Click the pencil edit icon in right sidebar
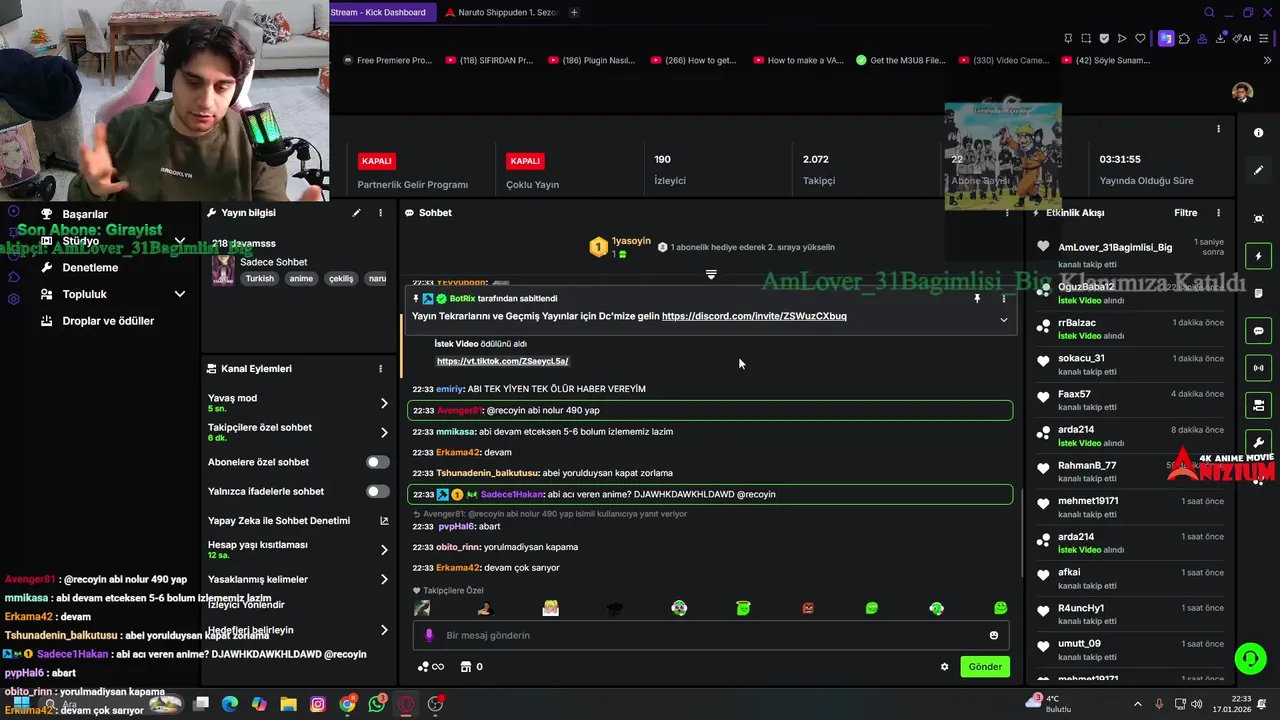1280x720 pixels. pyautogui.click(x=1258, y=170)
